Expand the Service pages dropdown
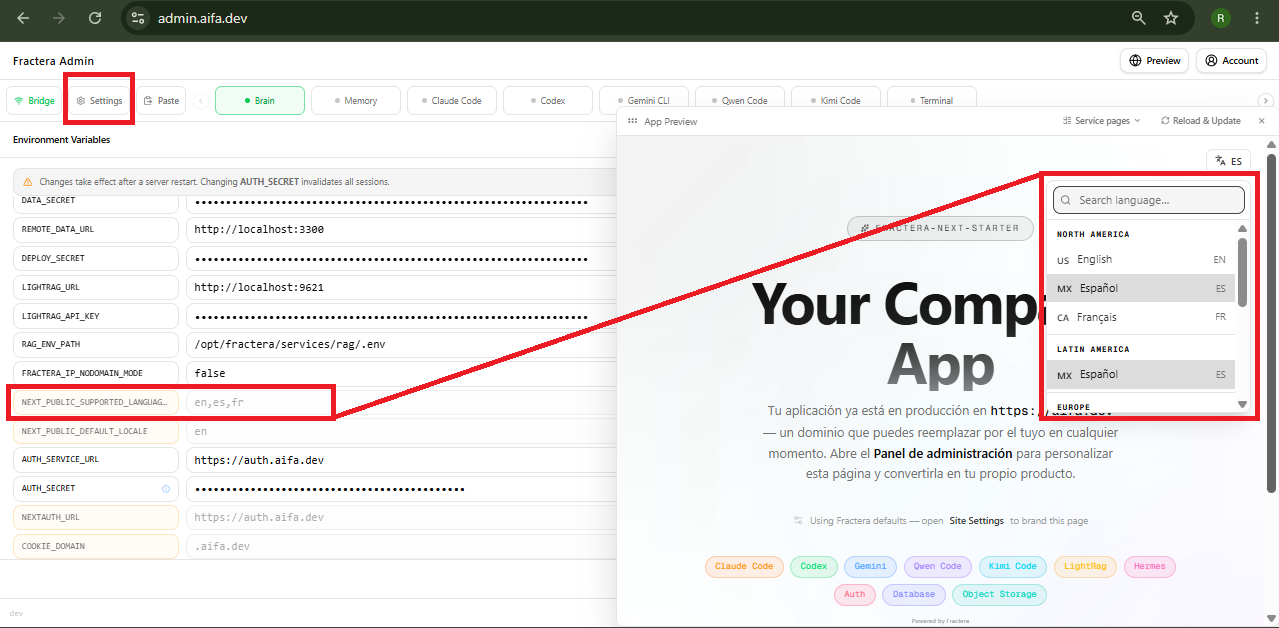 point(1100,121)
